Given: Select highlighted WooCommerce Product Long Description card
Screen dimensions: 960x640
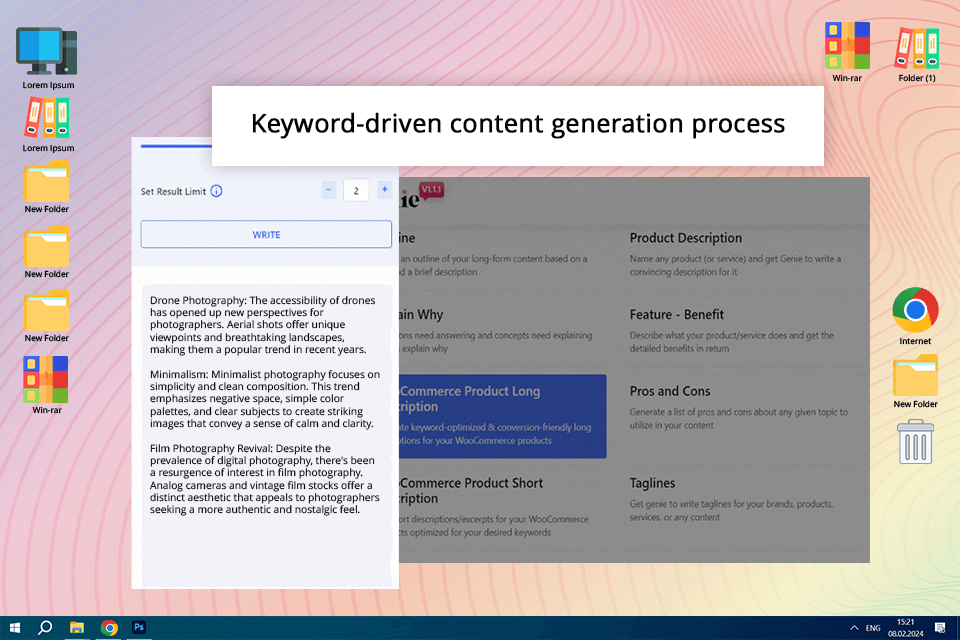Looking at the screenshot, I should click(x=503, y=416).
